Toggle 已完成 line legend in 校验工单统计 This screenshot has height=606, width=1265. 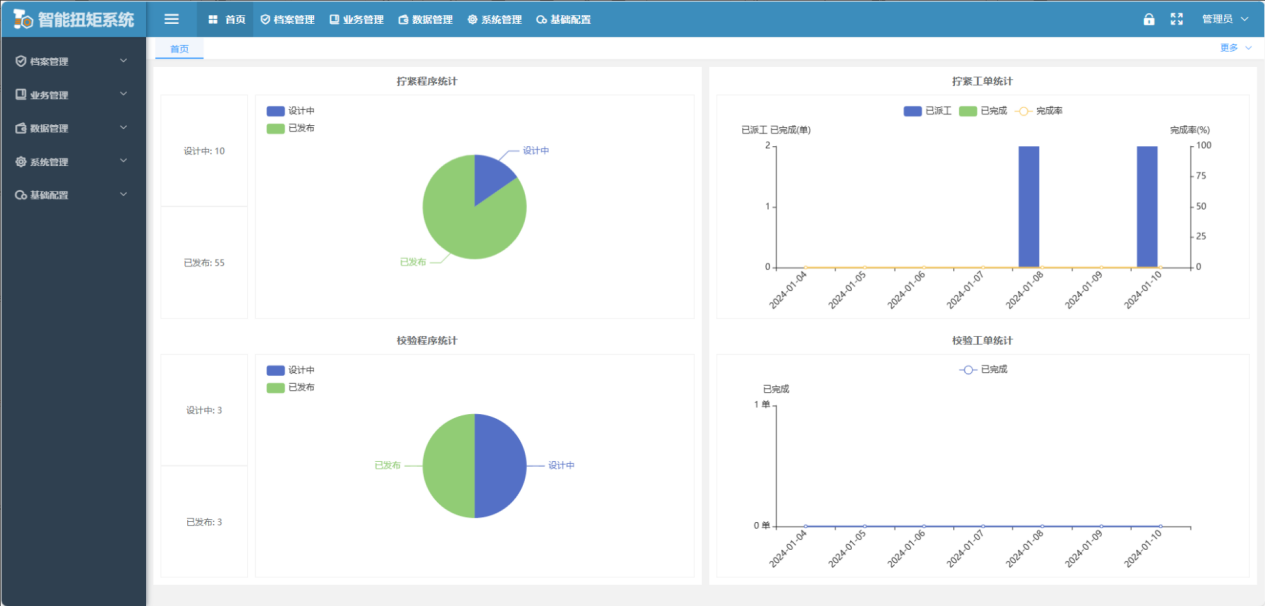(x=983, y=369)
